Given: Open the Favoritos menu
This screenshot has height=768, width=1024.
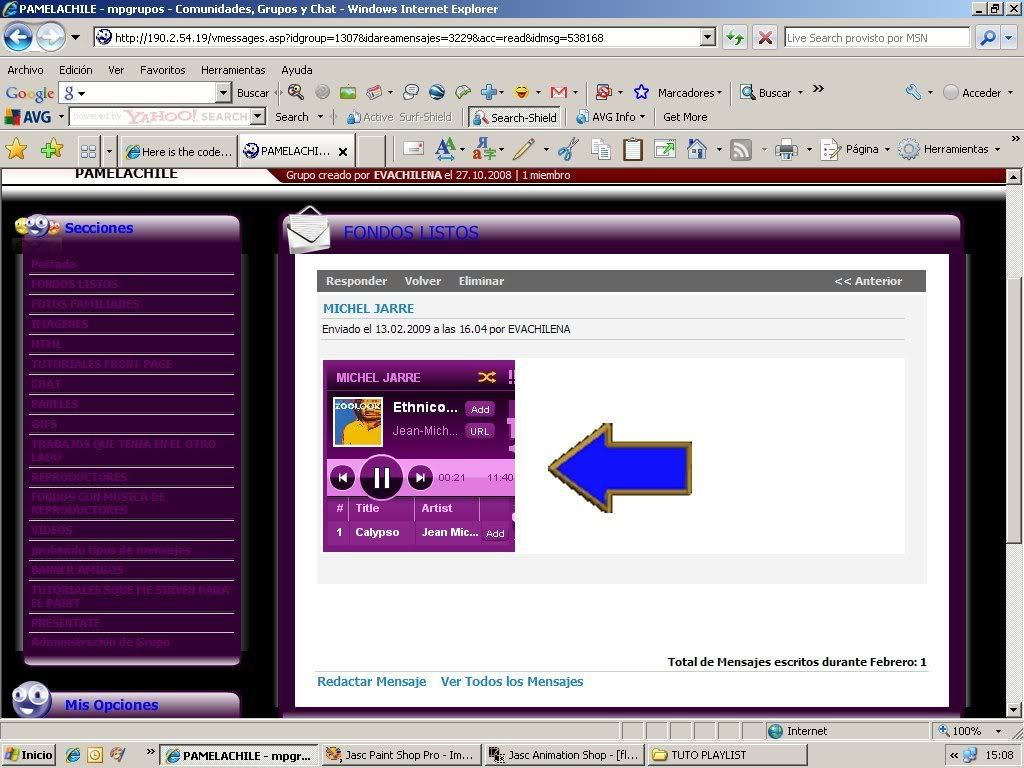Looking at the screenshot, I should 163,70.
